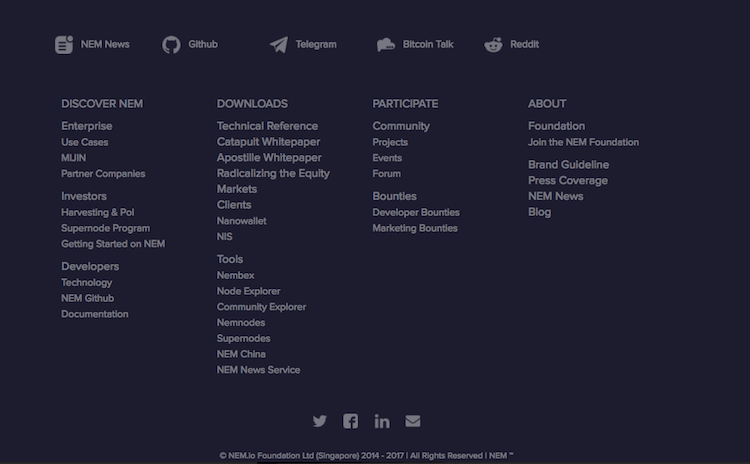Image resolution: width=750 pixels, height=464 pixels.
Task: Go to Foundation under About
Action: [556, 126]
